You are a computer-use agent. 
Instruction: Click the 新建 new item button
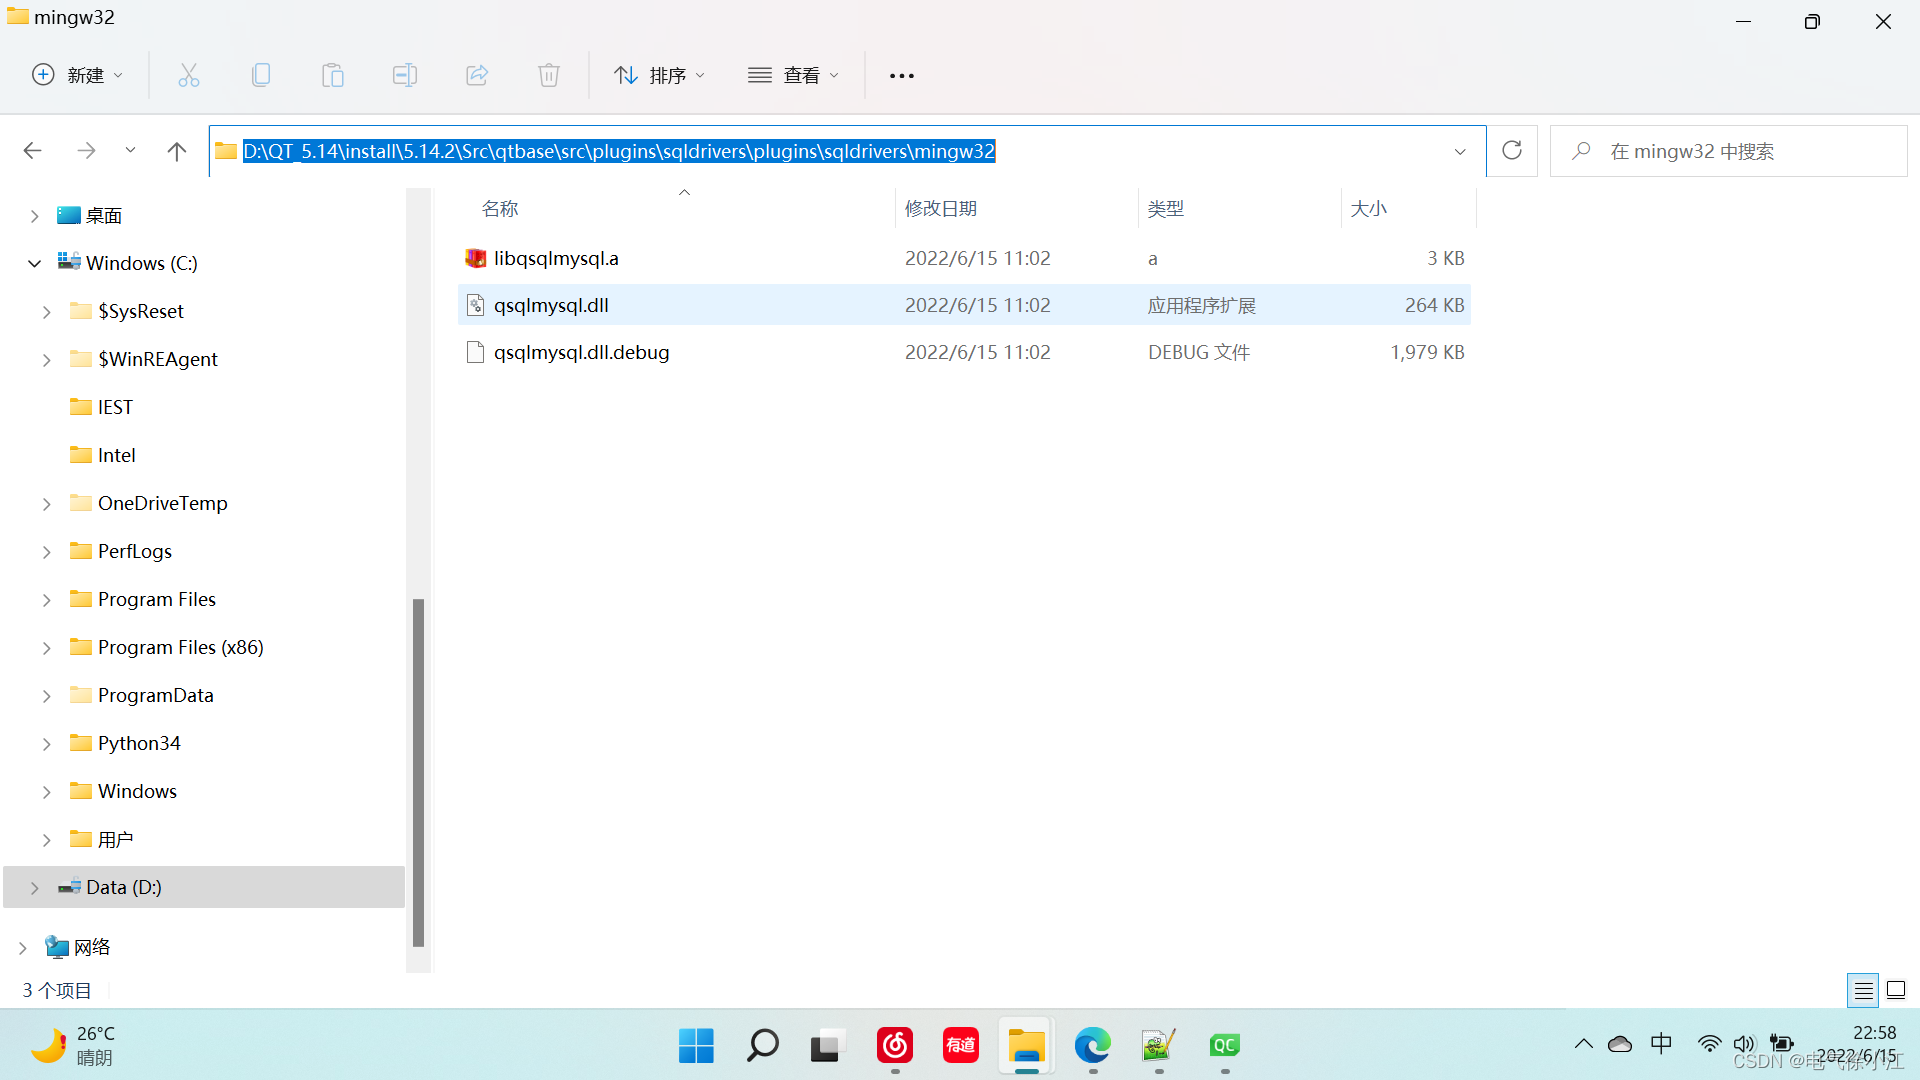(78, 75)
